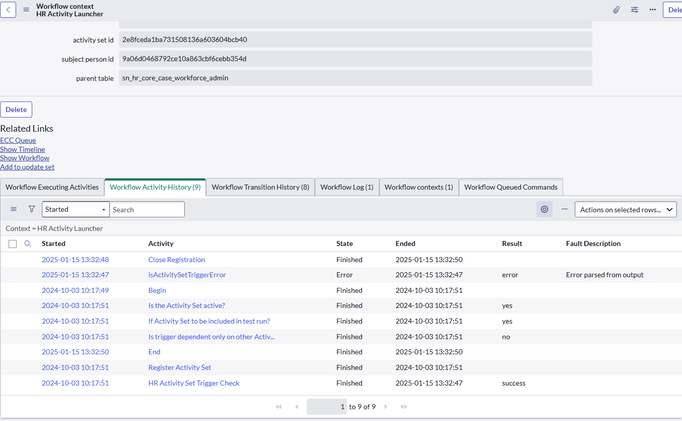Viewport: 682px width, 421px height.
Task: Collapse the list with the minus icon
Action: (x=564, y=209)
